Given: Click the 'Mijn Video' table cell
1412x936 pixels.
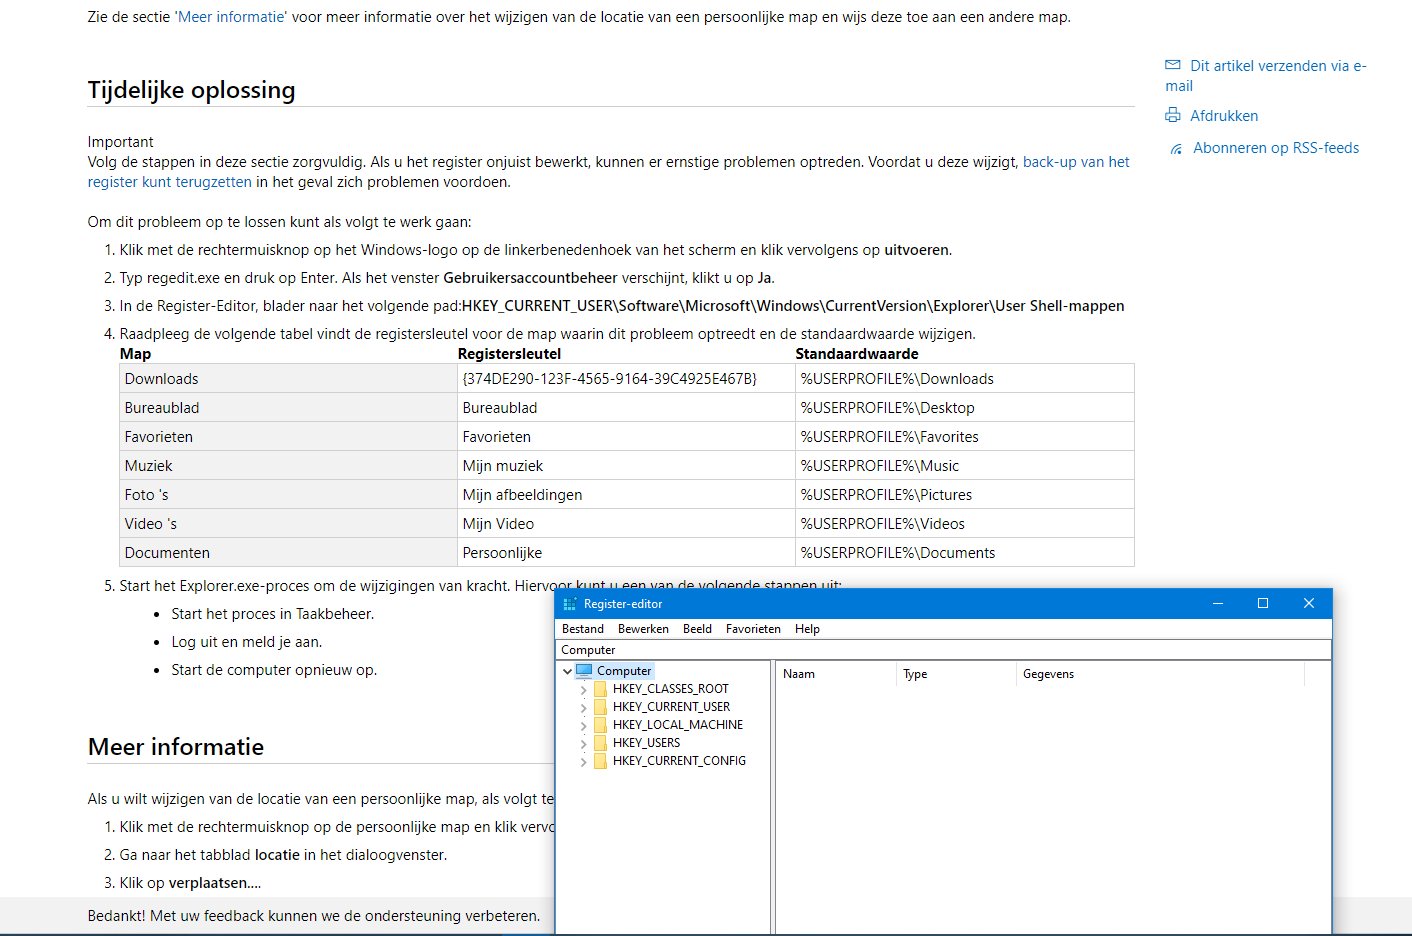Looking at the screenshot, I should (626, 524).
